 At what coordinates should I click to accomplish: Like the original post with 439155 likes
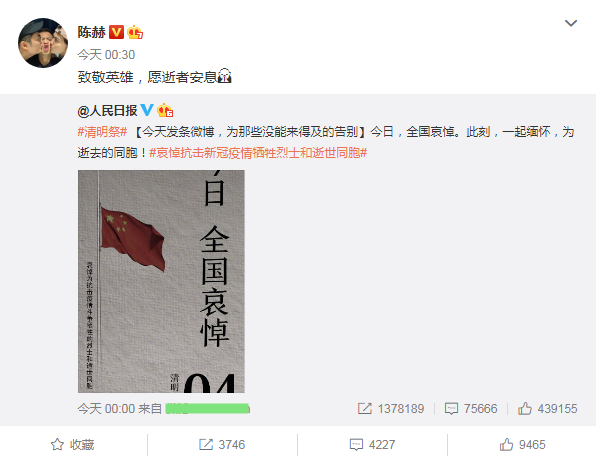click(547, 409)
